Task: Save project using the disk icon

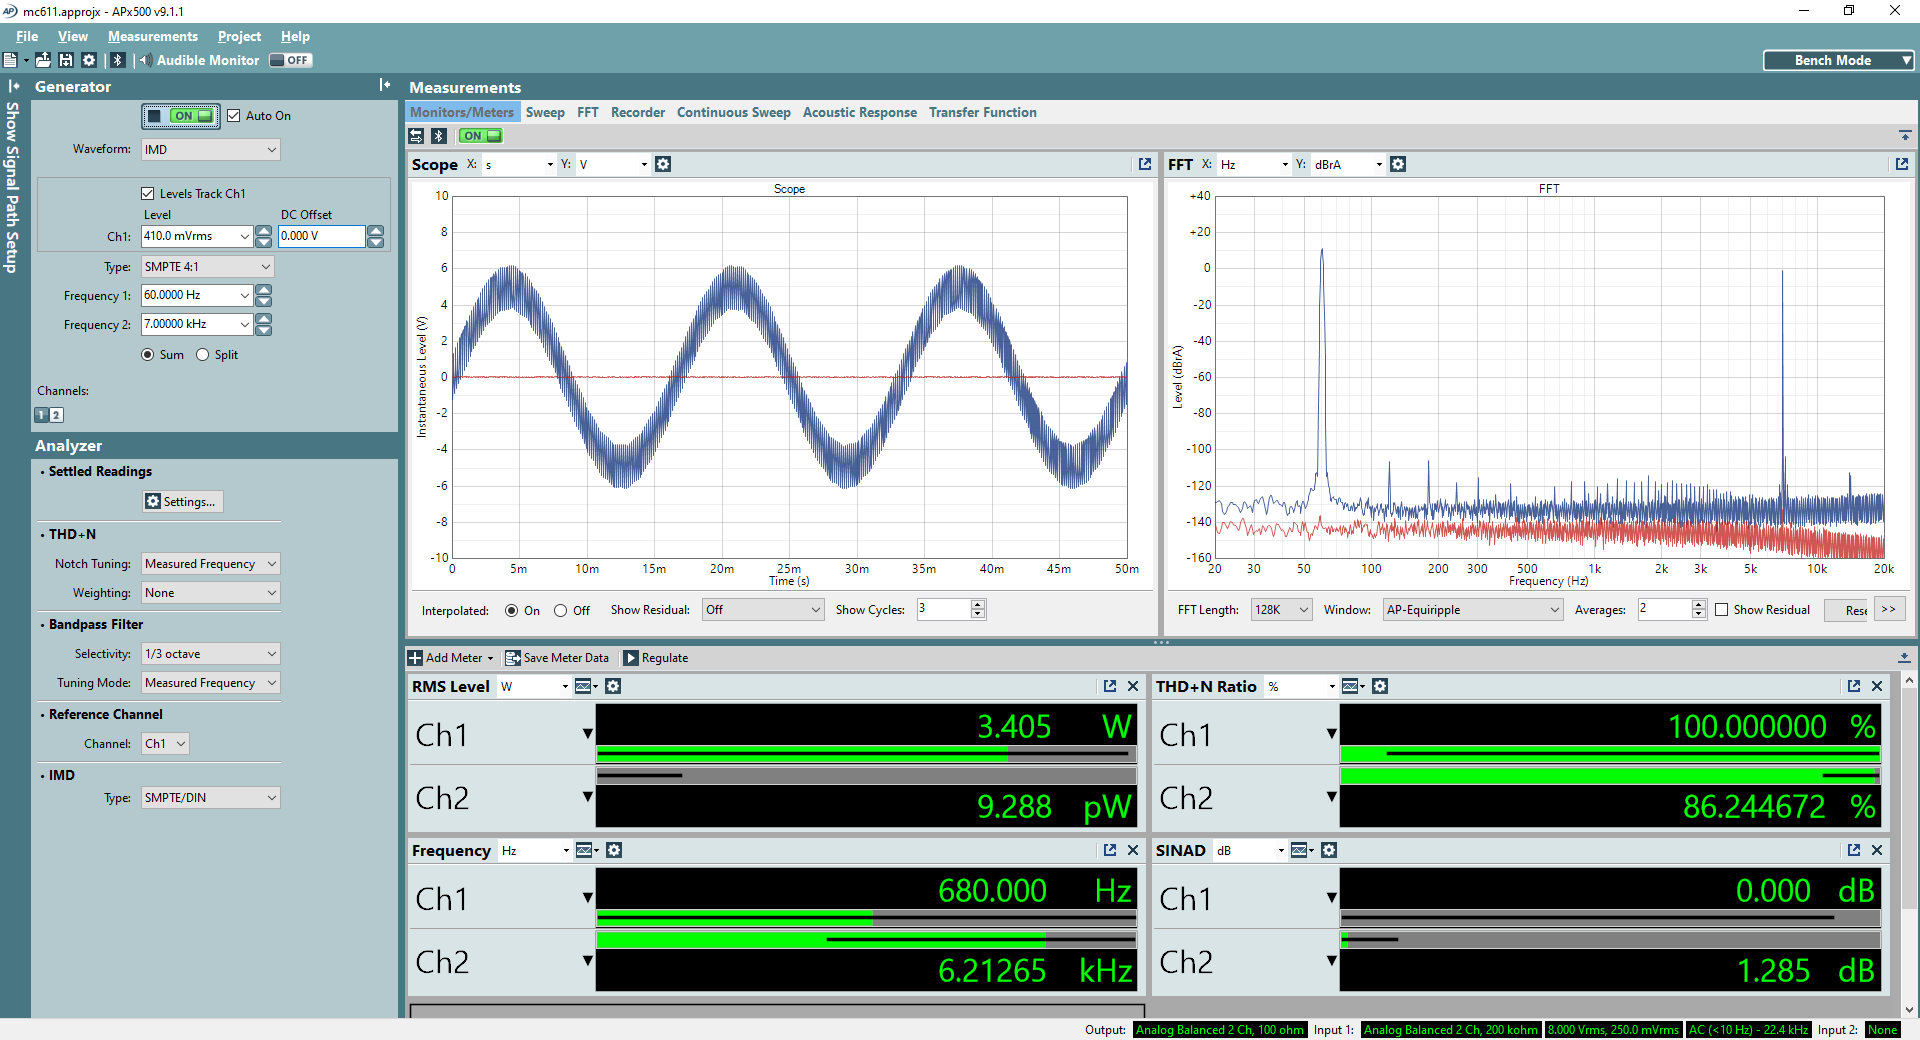Action: coord(66,60)
